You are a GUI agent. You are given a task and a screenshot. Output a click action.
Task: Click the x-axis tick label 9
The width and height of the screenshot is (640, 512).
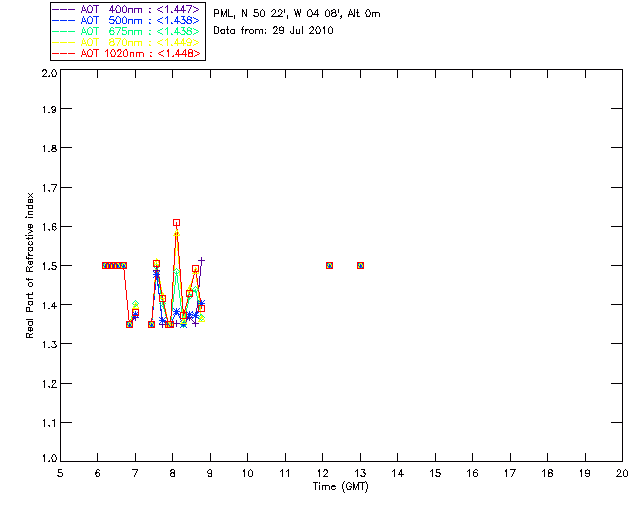[210, 473]
